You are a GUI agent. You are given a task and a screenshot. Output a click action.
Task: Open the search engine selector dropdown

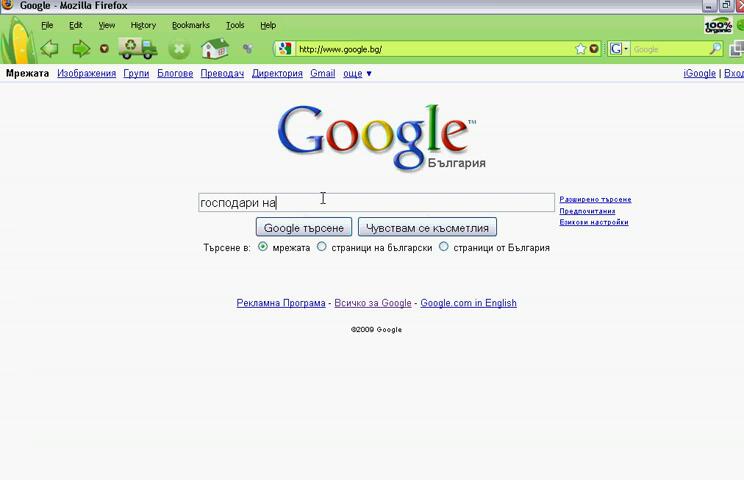619,48
